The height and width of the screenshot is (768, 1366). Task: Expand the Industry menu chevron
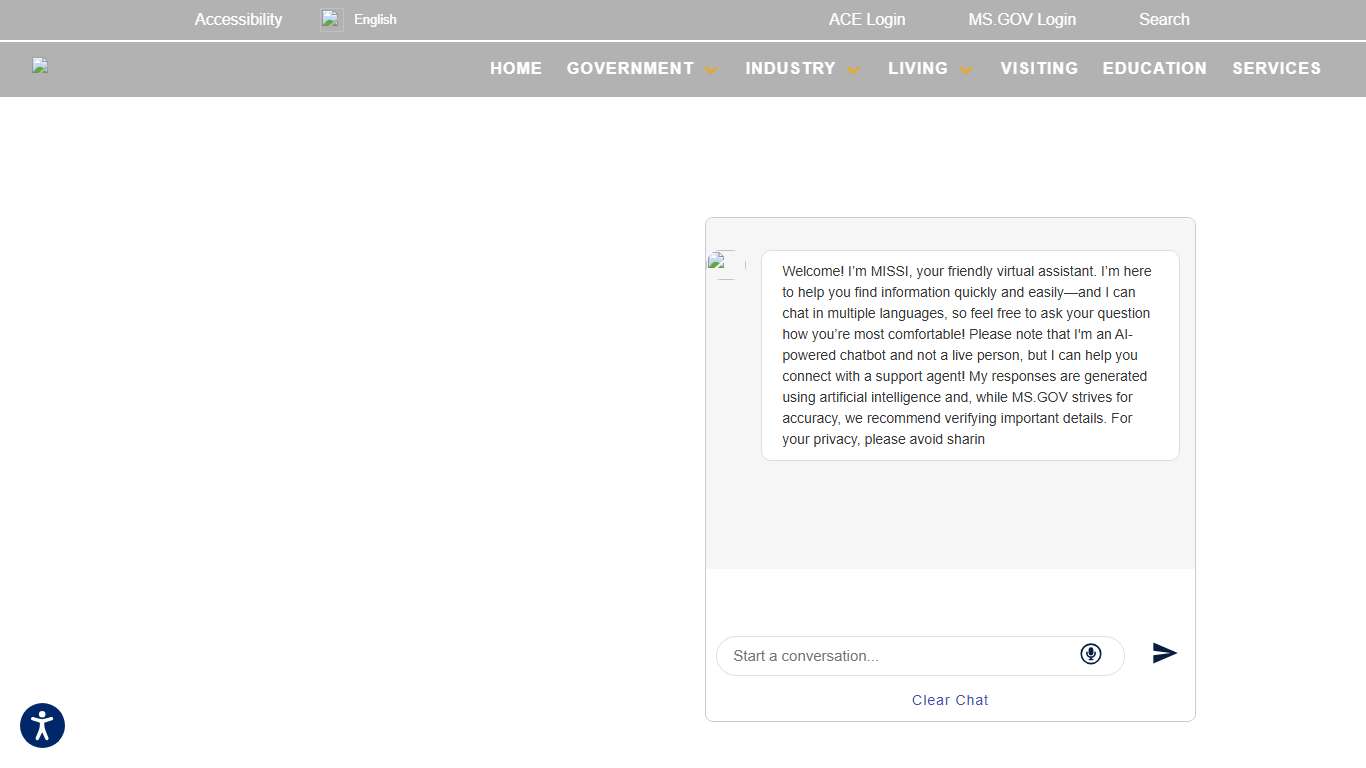coord(853,70)
